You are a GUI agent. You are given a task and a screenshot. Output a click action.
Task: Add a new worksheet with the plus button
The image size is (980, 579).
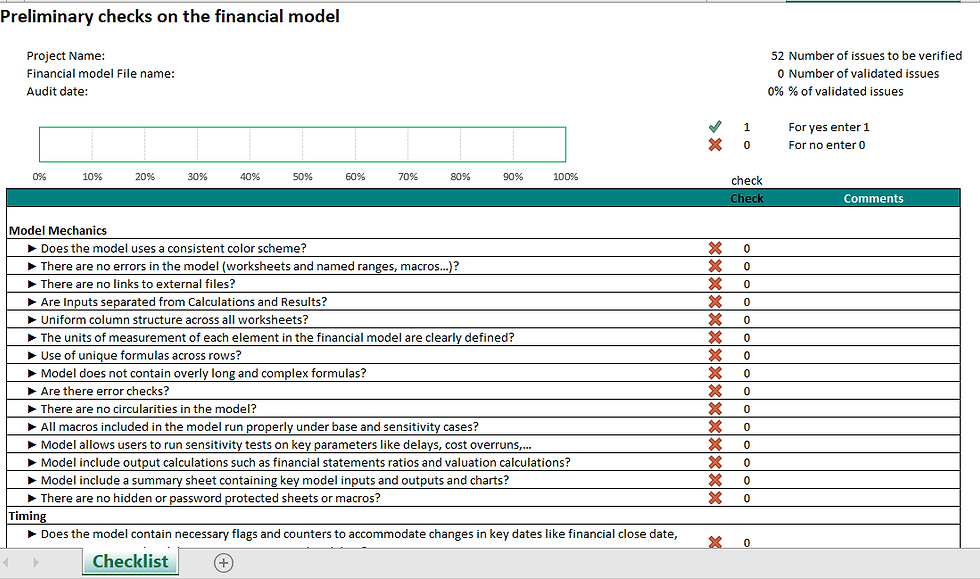coord(223,563)
